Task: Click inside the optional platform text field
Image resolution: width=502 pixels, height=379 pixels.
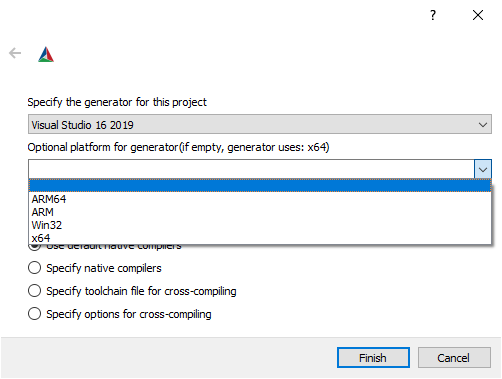Action: click(x=251, y=169)
